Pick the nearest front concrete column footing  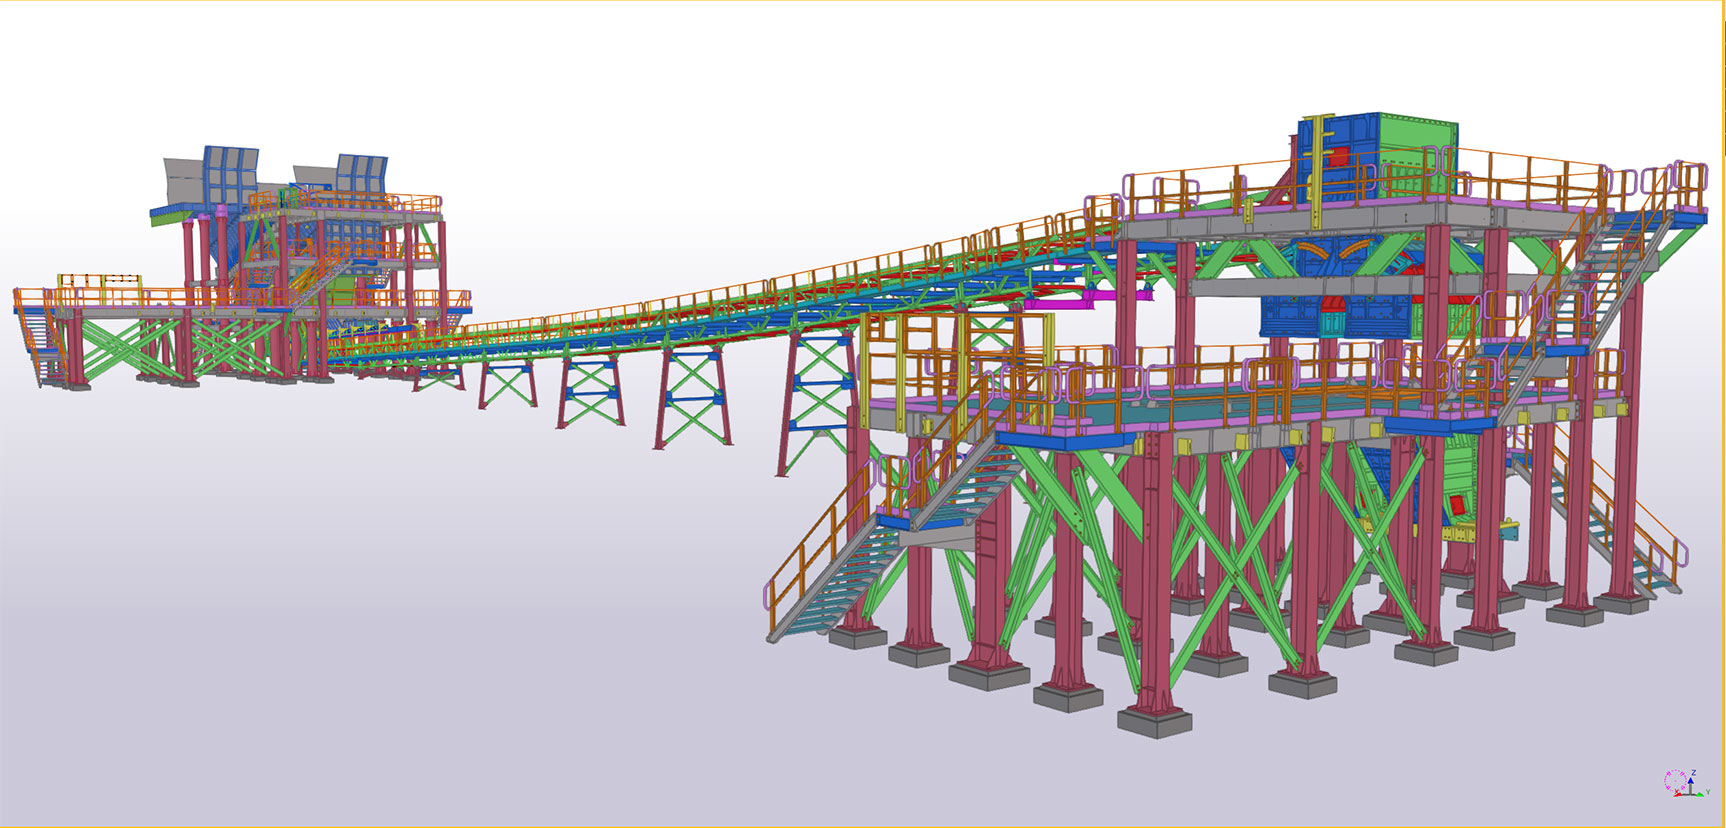tap(1154, 720)
